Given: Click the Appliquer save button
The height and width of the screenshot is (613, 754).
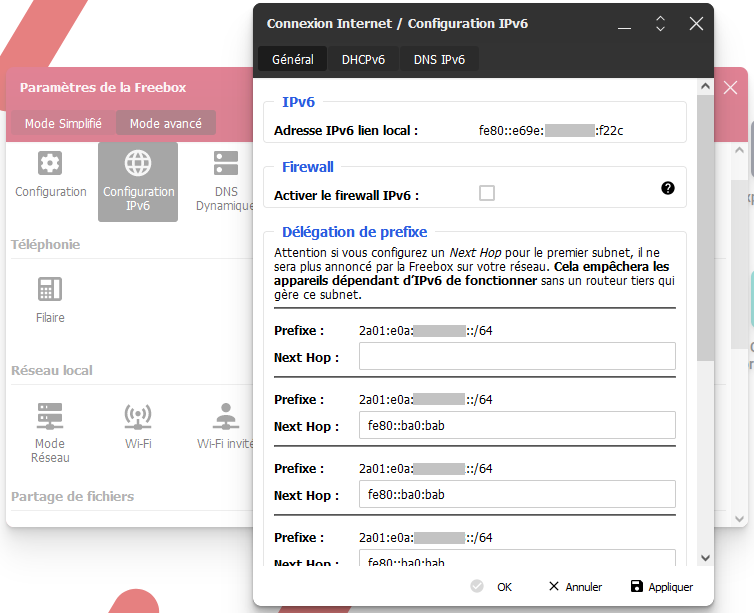Looking at the screenshot, I should [x=662, y=587].
